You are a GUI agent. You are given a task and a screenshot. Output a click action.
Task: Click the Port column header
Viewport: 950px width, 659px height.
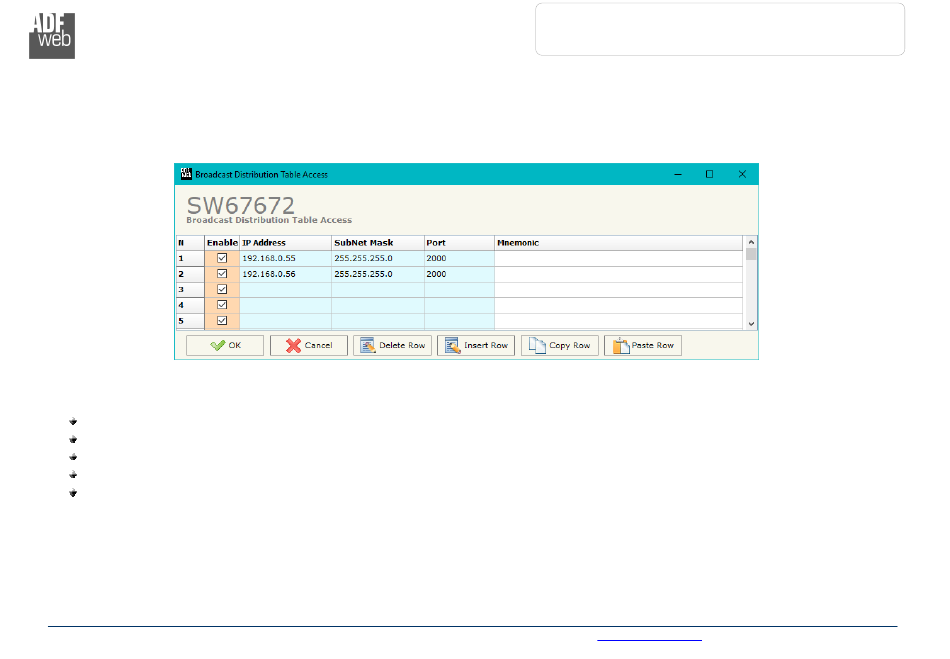(x=459, y=243)
